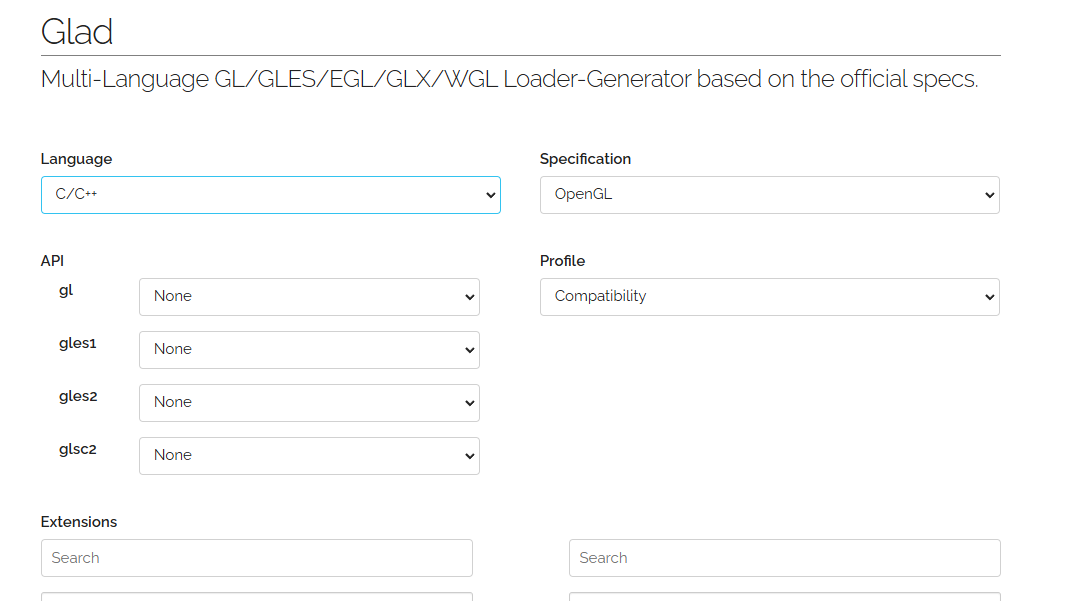Click the left Extensions search field
The height and width of the screenshot is (601, 1084).
coord(256,558)
